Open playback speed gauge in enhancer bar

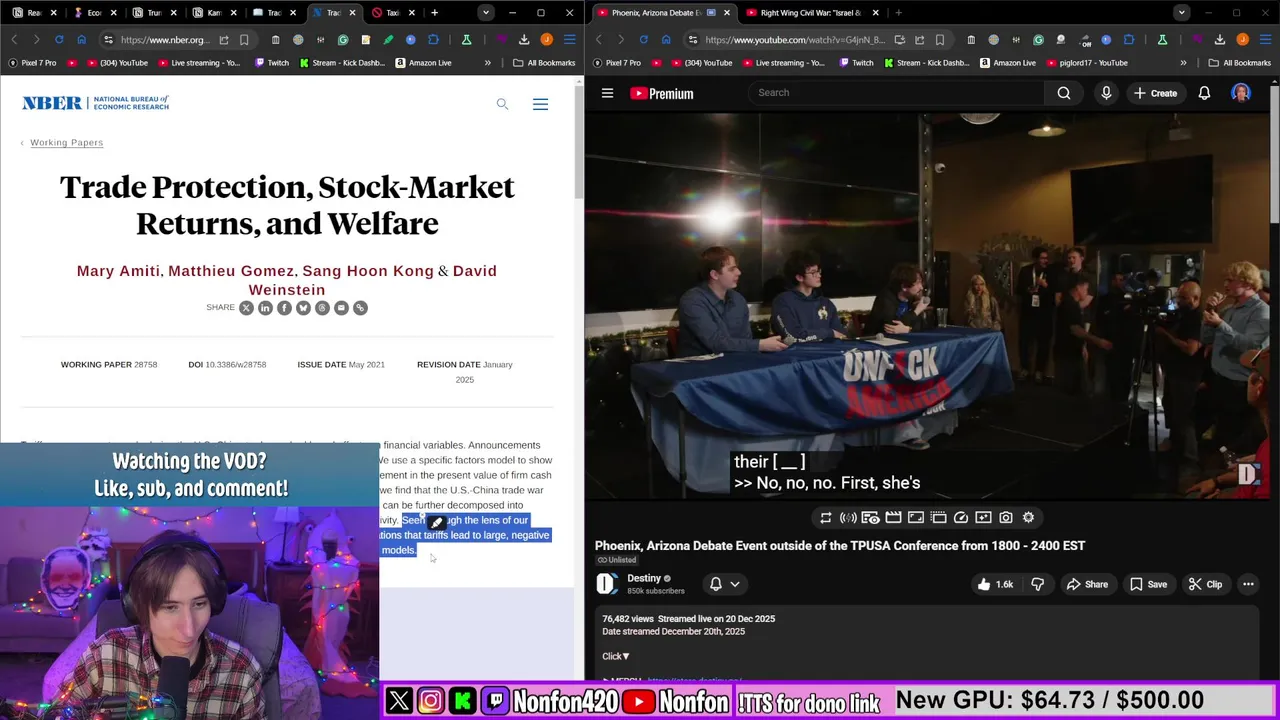961,518
